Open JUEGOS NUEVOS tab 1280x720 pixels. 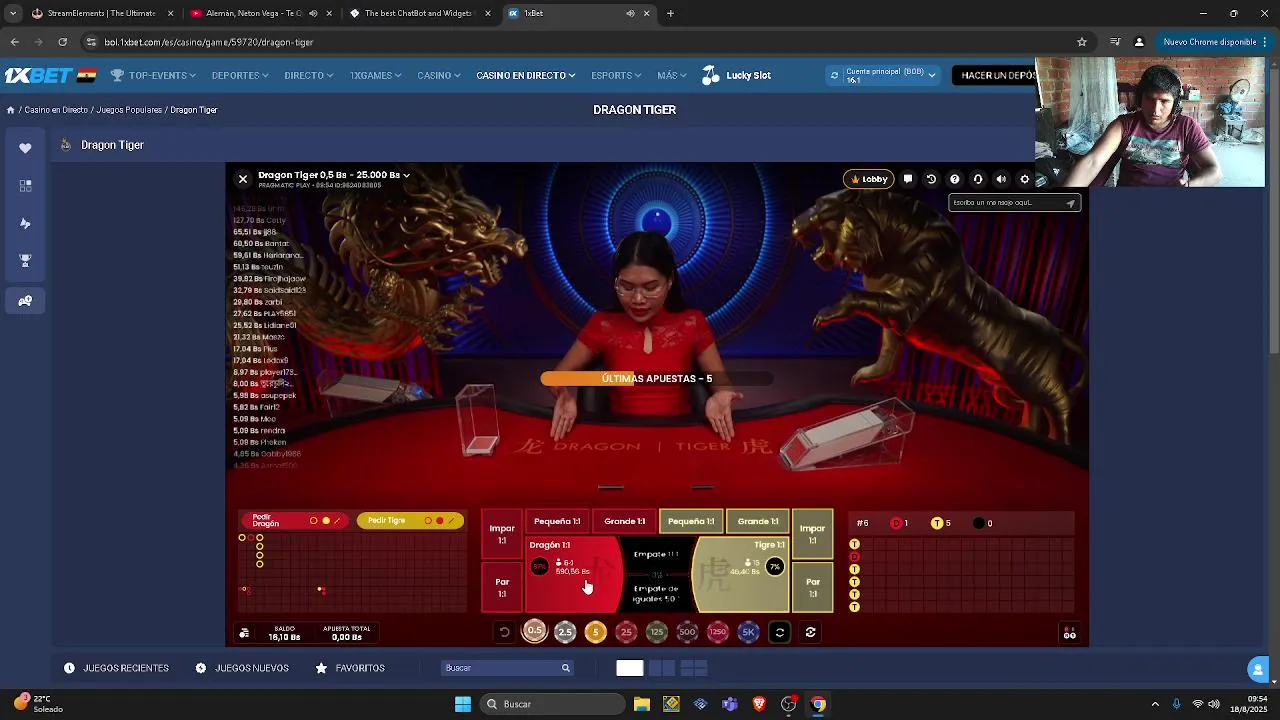[x=242, y=668]
